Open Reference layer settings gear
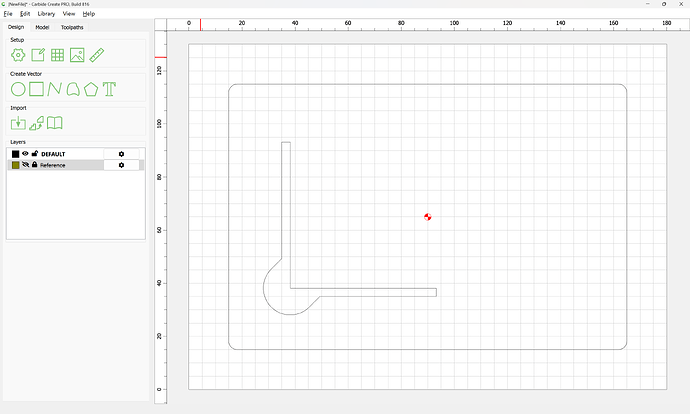The width and height of the screenshot is (690, 414). [121, 165]
